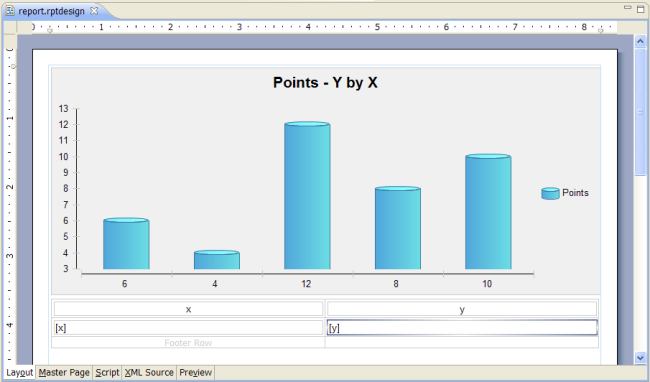Minimize the editor pane
This screenshot has height=382, width=650.
click(x=628, y=7)
